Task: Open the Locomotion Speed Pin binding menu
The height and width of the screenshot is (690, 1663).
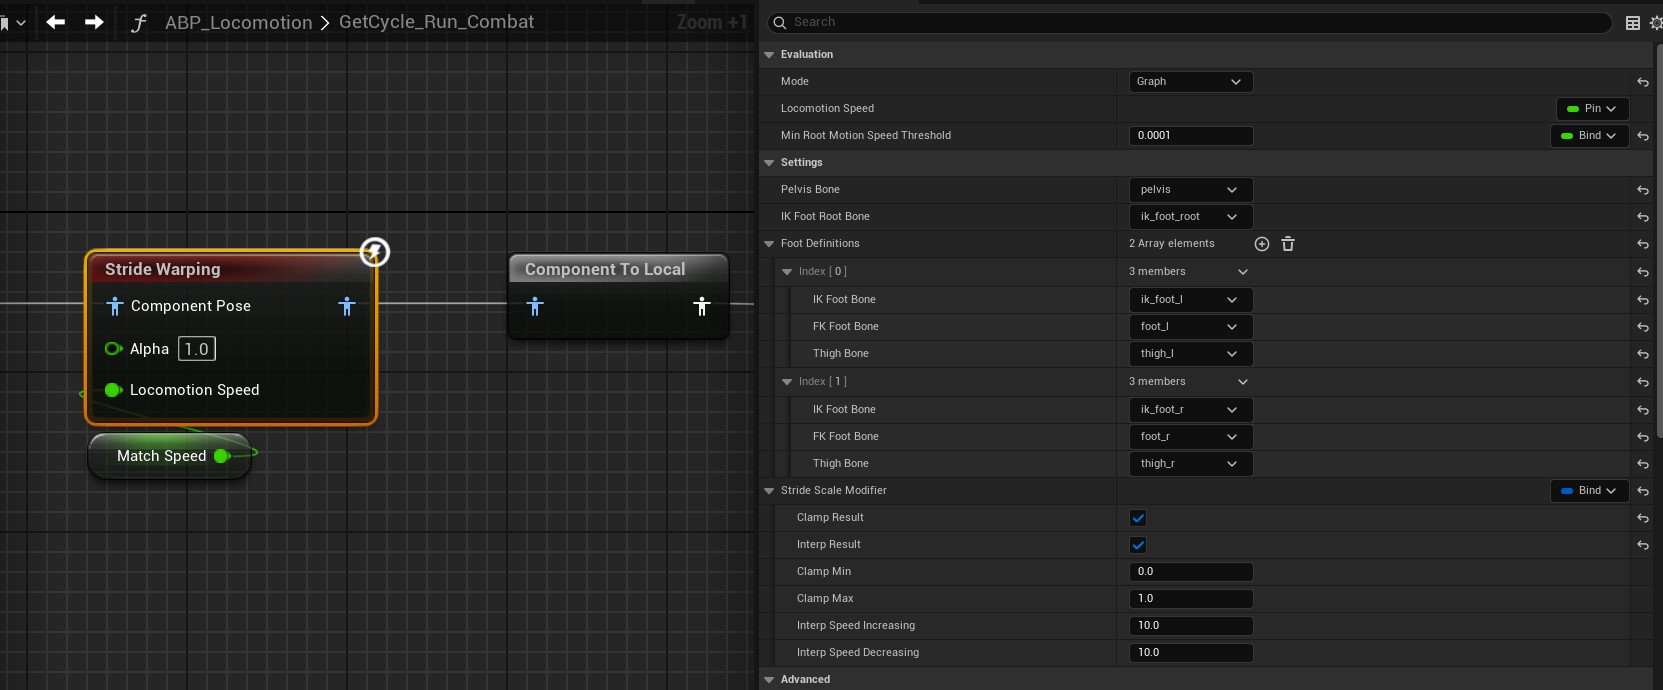Action: (x=1591, y=109)
